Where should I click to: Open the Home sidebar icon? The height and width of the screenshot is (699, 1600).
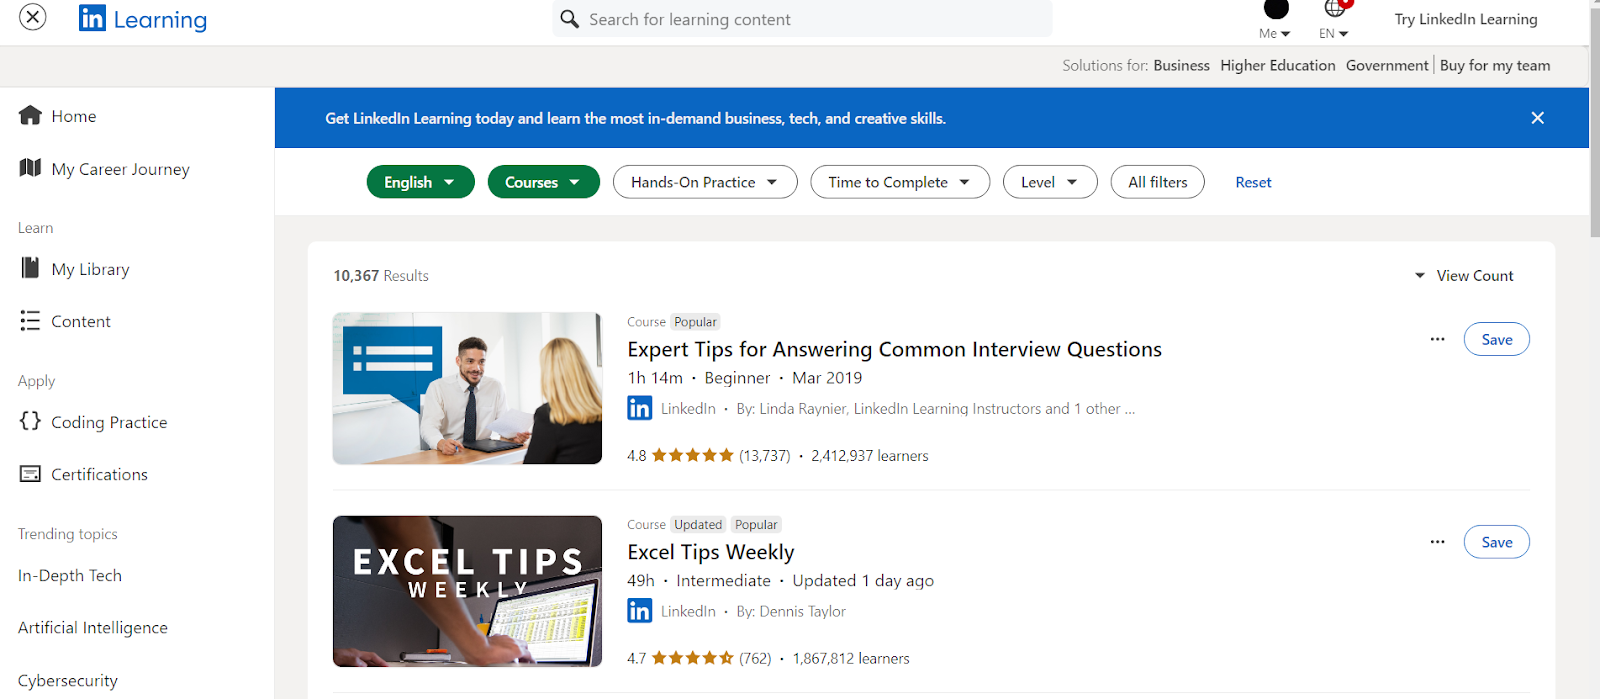pos(30,115)
